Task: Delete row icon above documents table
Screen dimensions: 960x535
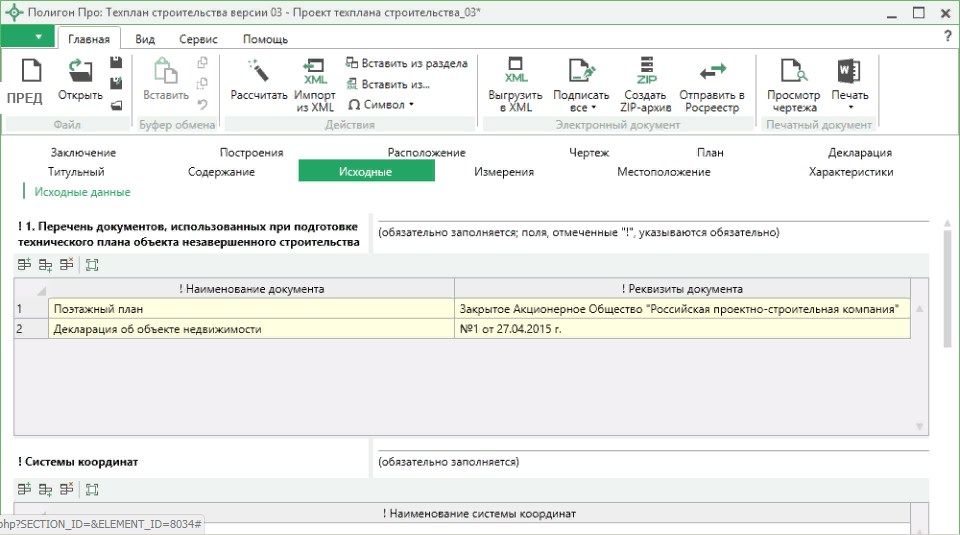Action: coord(66,265)
